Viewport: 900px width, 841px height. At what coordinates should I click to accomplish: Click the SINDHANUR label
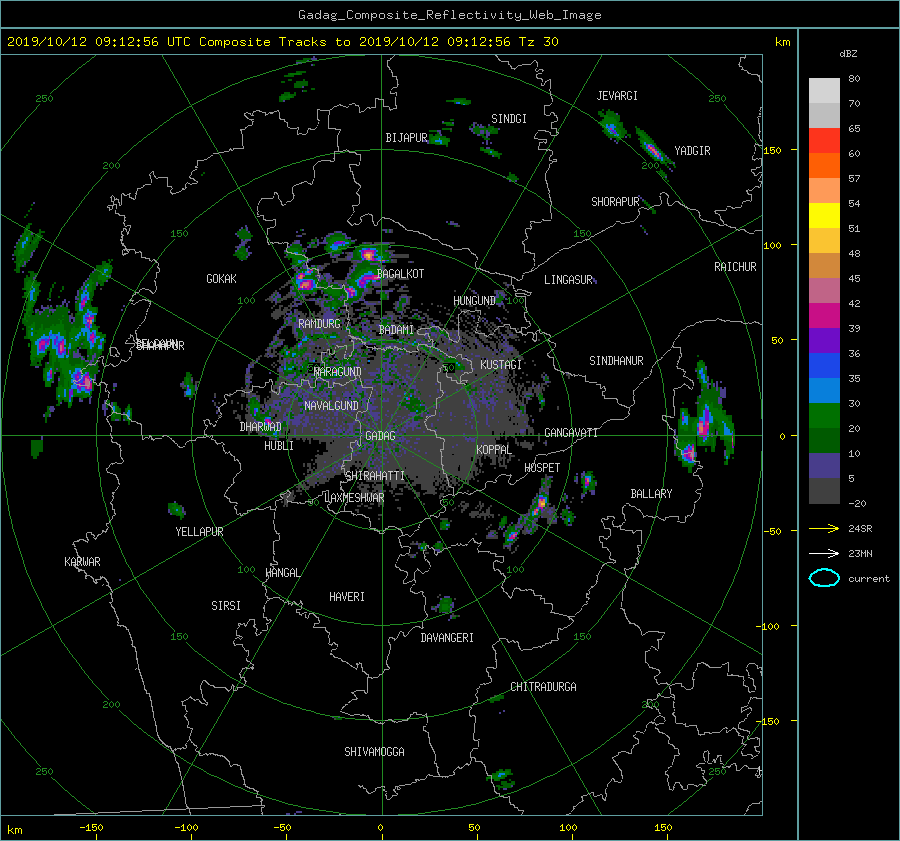616,361
